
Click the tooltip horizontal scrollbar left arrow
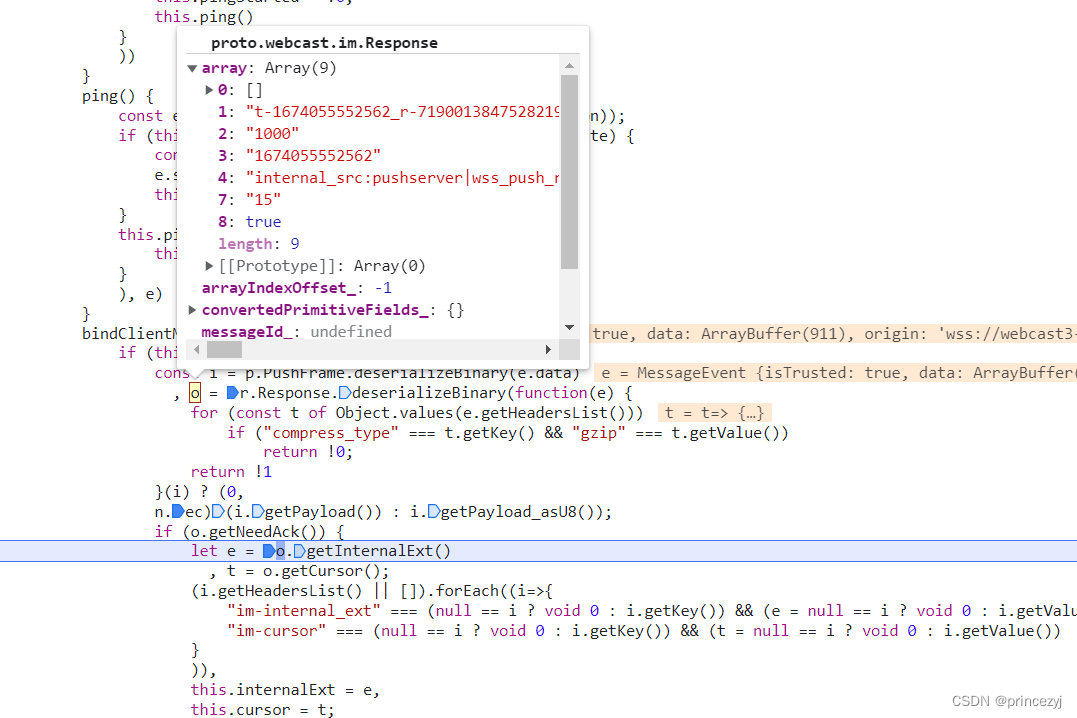197,349
